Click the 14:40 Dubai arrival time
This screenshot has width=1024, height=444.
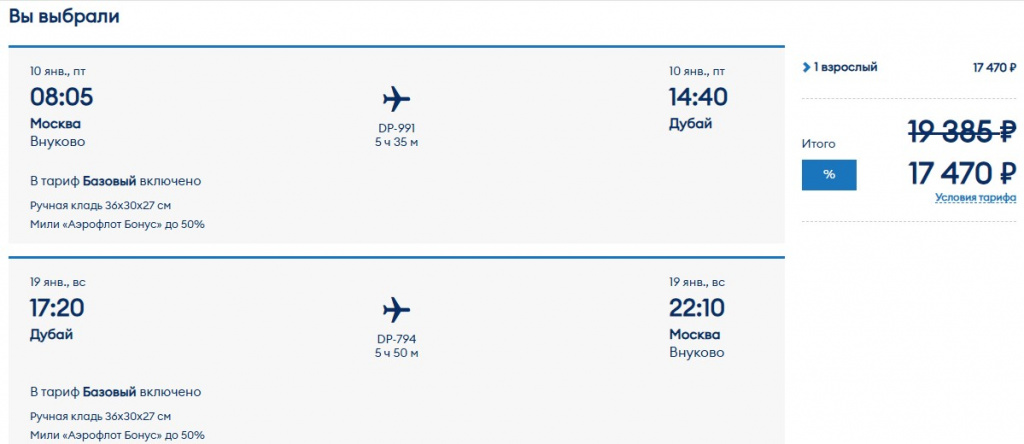(698, 98)
